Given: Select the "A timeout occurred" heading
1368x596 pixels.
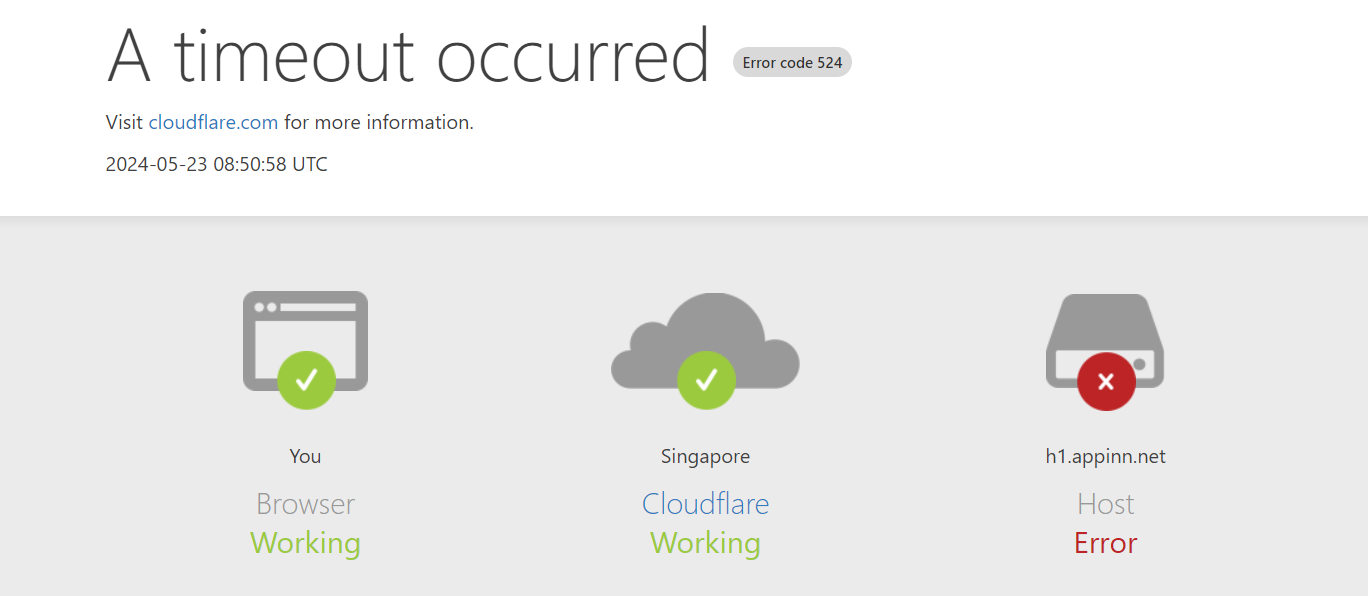Looking at the screenshot, I should (408, 56).
